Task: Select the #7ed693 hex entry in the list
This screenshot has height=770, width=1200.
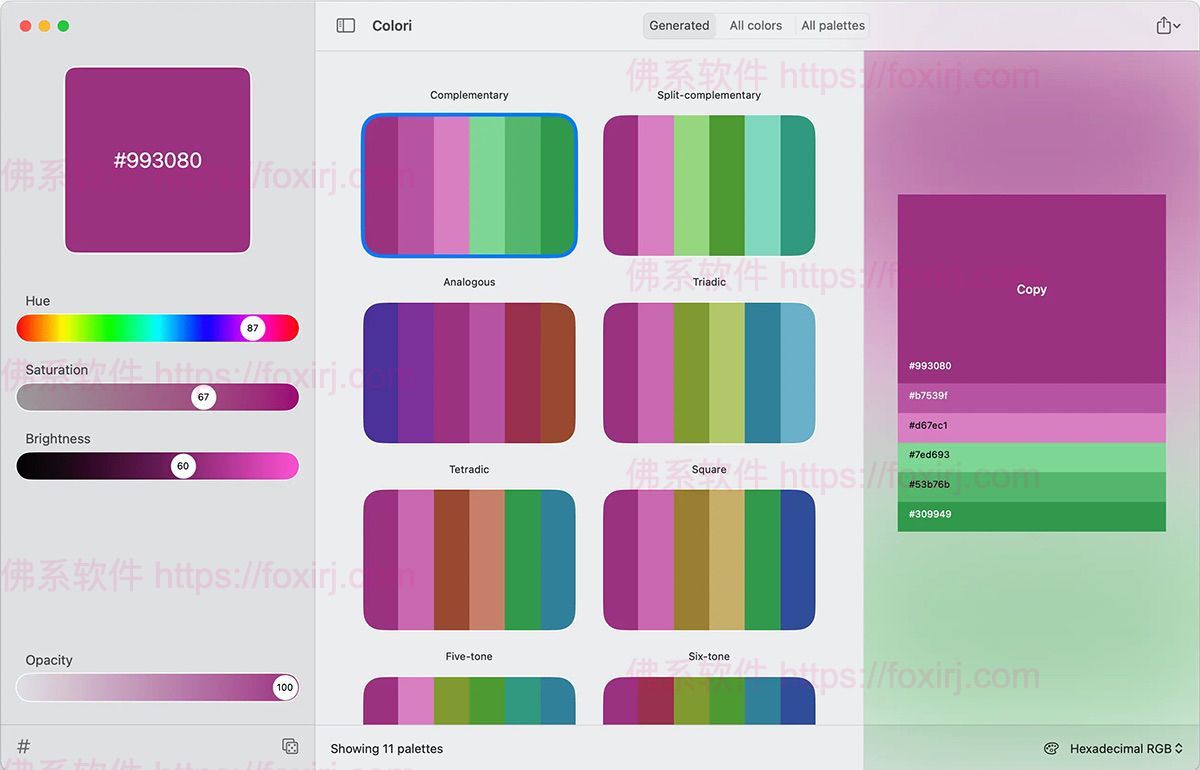Action: [x=1031, y=454]
